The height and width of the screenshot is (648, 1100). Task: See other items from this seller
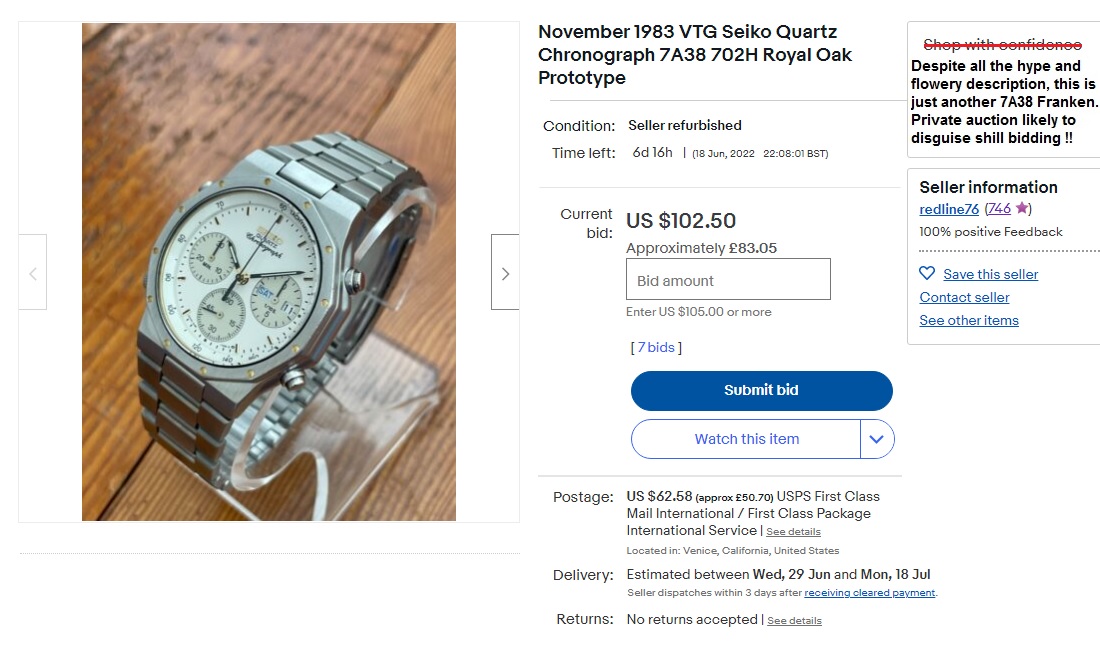tap(968, 320)
